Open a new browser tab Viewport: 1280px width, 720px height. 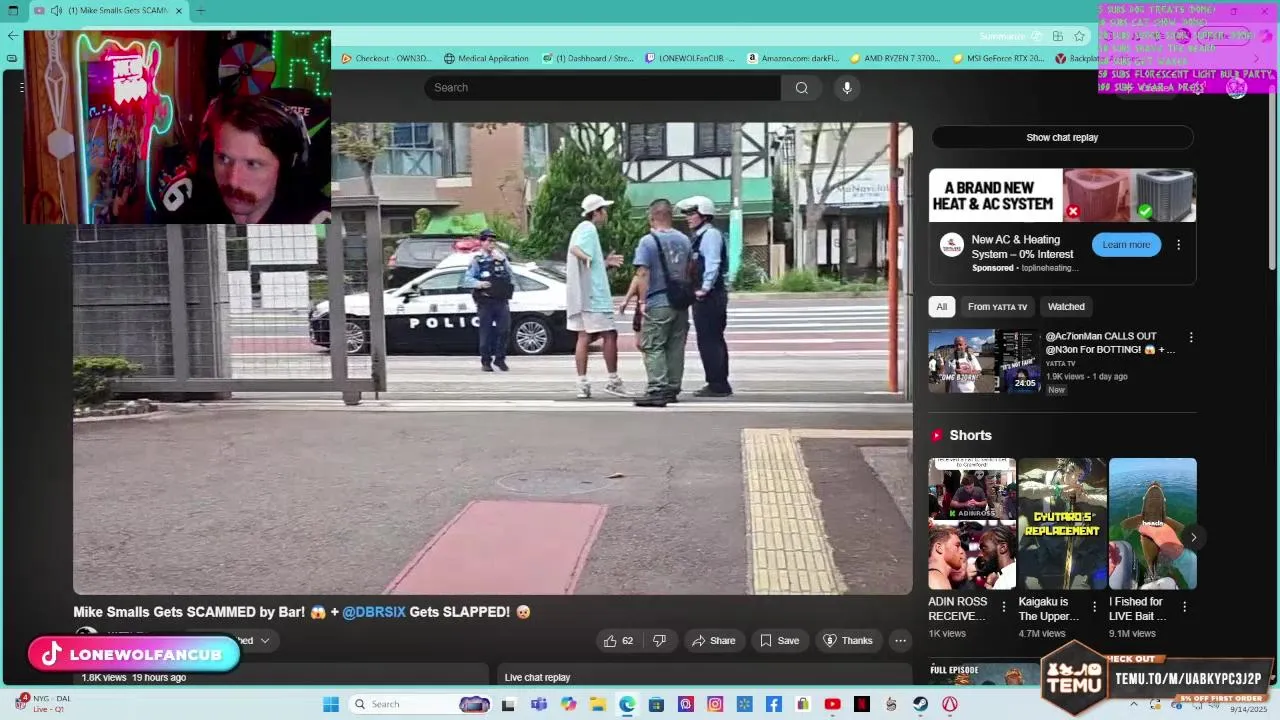(200, 11)
